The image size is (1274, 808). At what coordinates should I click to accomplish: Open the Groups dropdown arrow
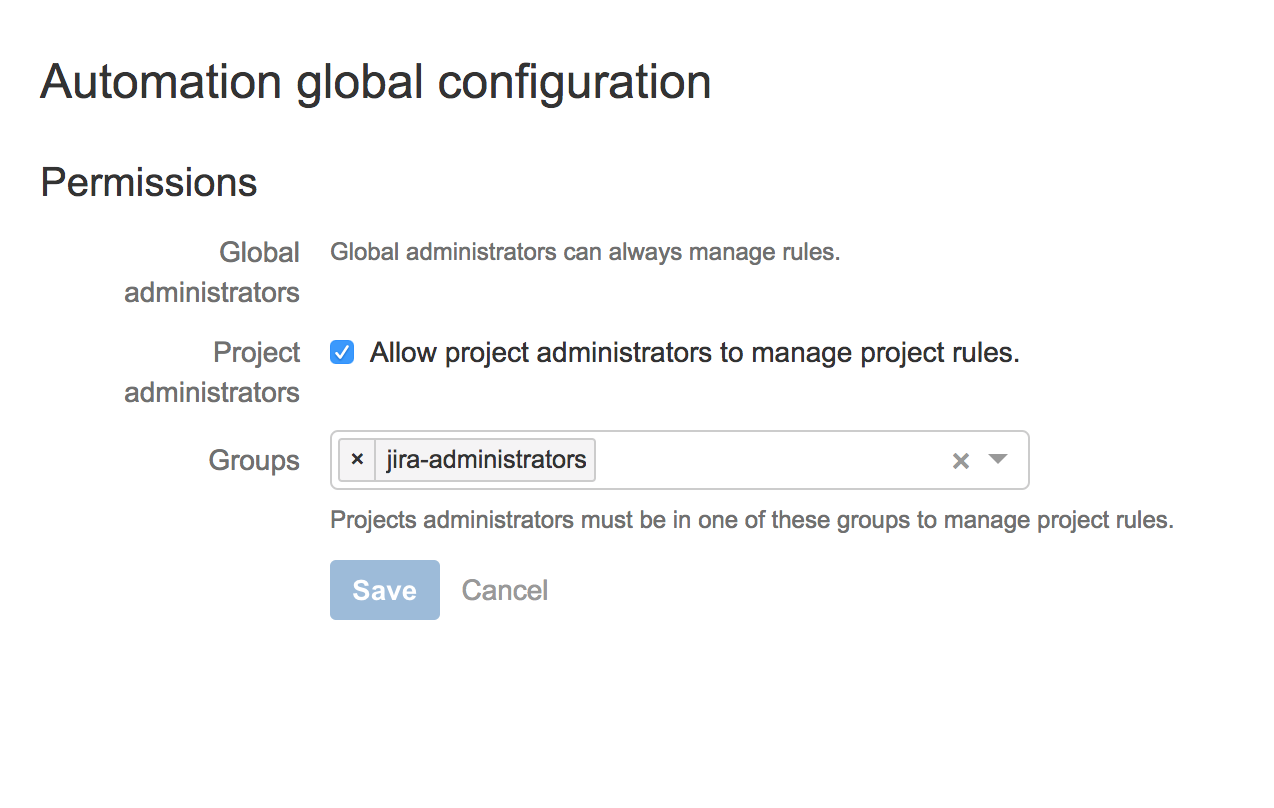pos(997,460)
